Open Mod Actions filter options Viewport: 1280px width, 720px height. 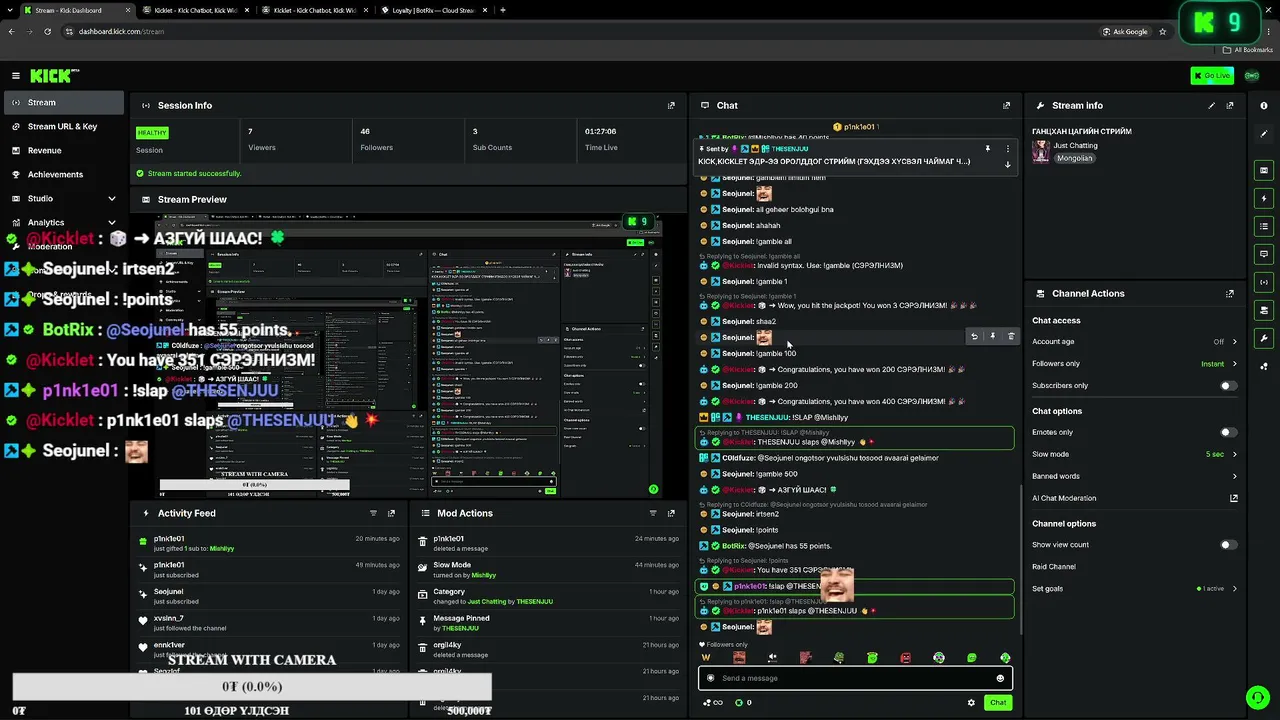pyautogui.click(x=653, y=513)
